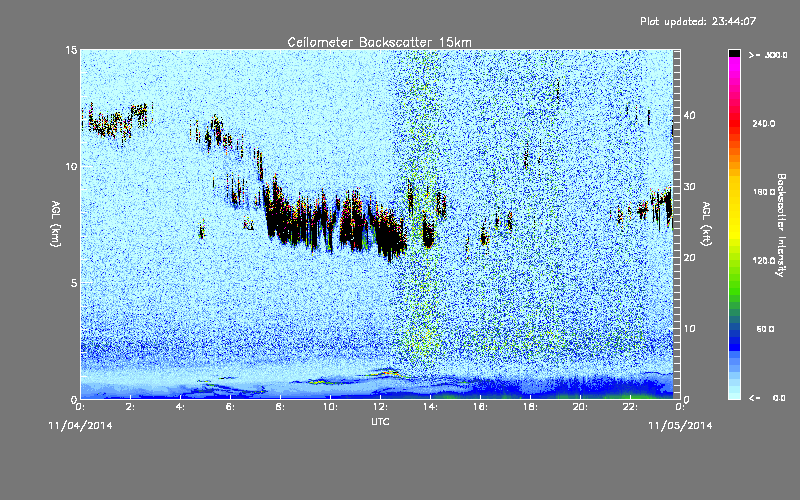Click the "40" tick on kft axis
800x500 pixels.
point(689,115)
